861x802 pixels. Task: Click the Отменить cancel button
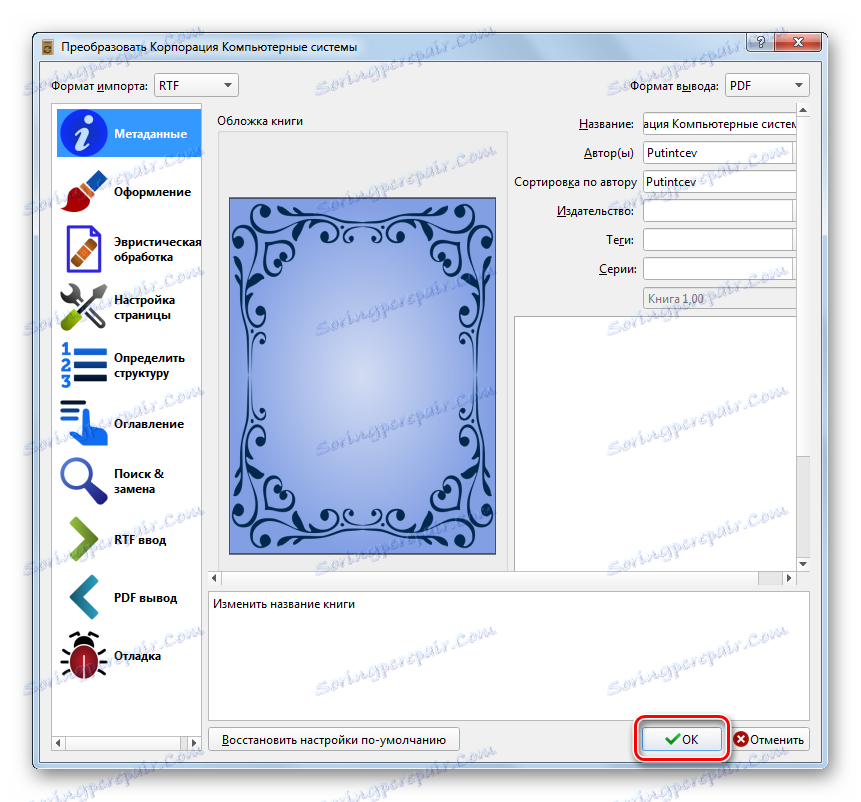[769, 739]
